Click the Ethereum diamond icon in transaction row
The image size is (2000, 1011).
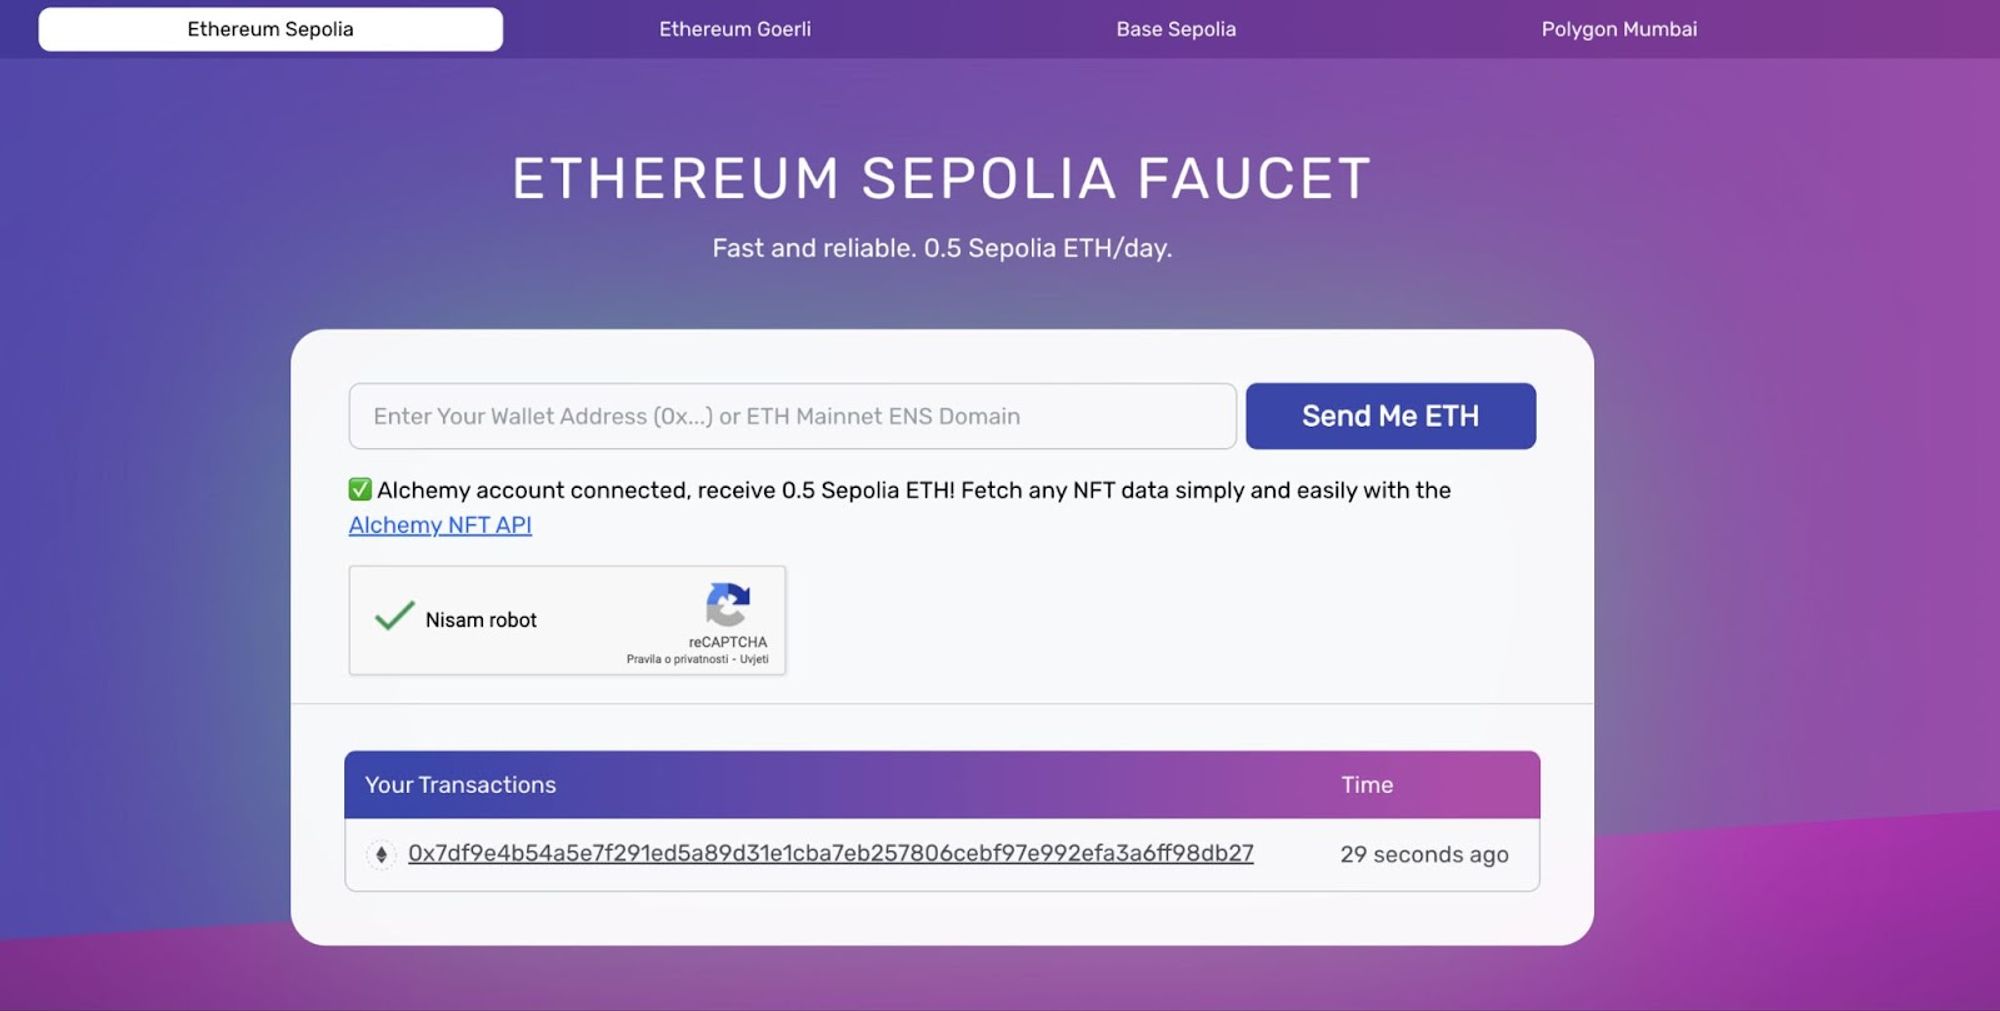click(381, 855)
